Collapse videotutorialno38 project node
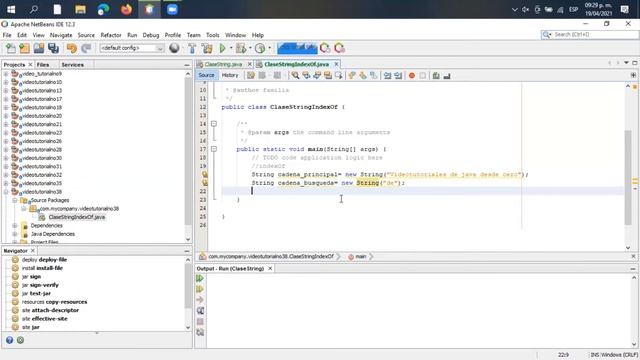The height and width of the screenshot is (360, 640). tap(6, 192)
